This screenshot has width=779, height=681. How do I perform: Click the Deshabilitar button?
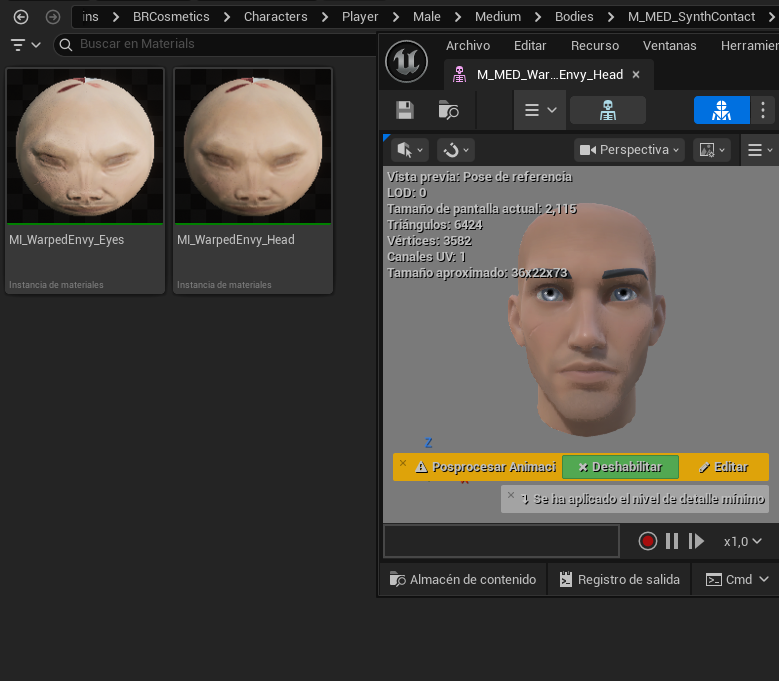click(x=620, y=467)
